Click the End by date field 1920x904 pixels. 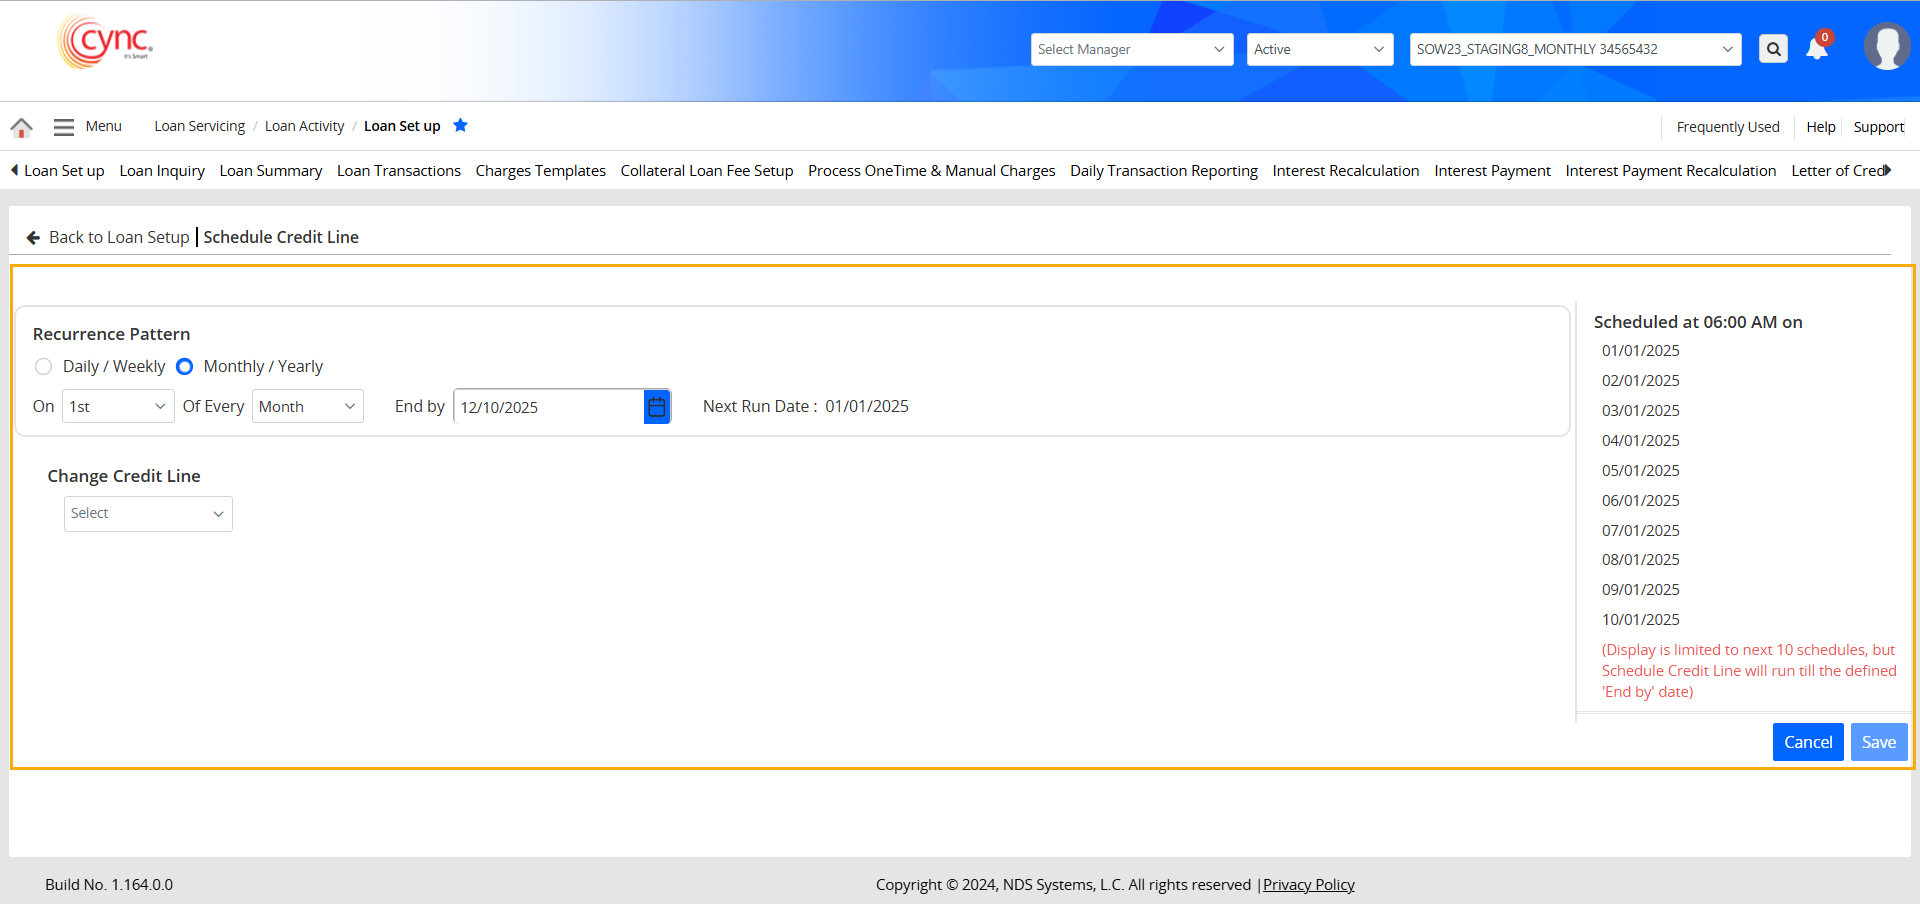point(547,407)
